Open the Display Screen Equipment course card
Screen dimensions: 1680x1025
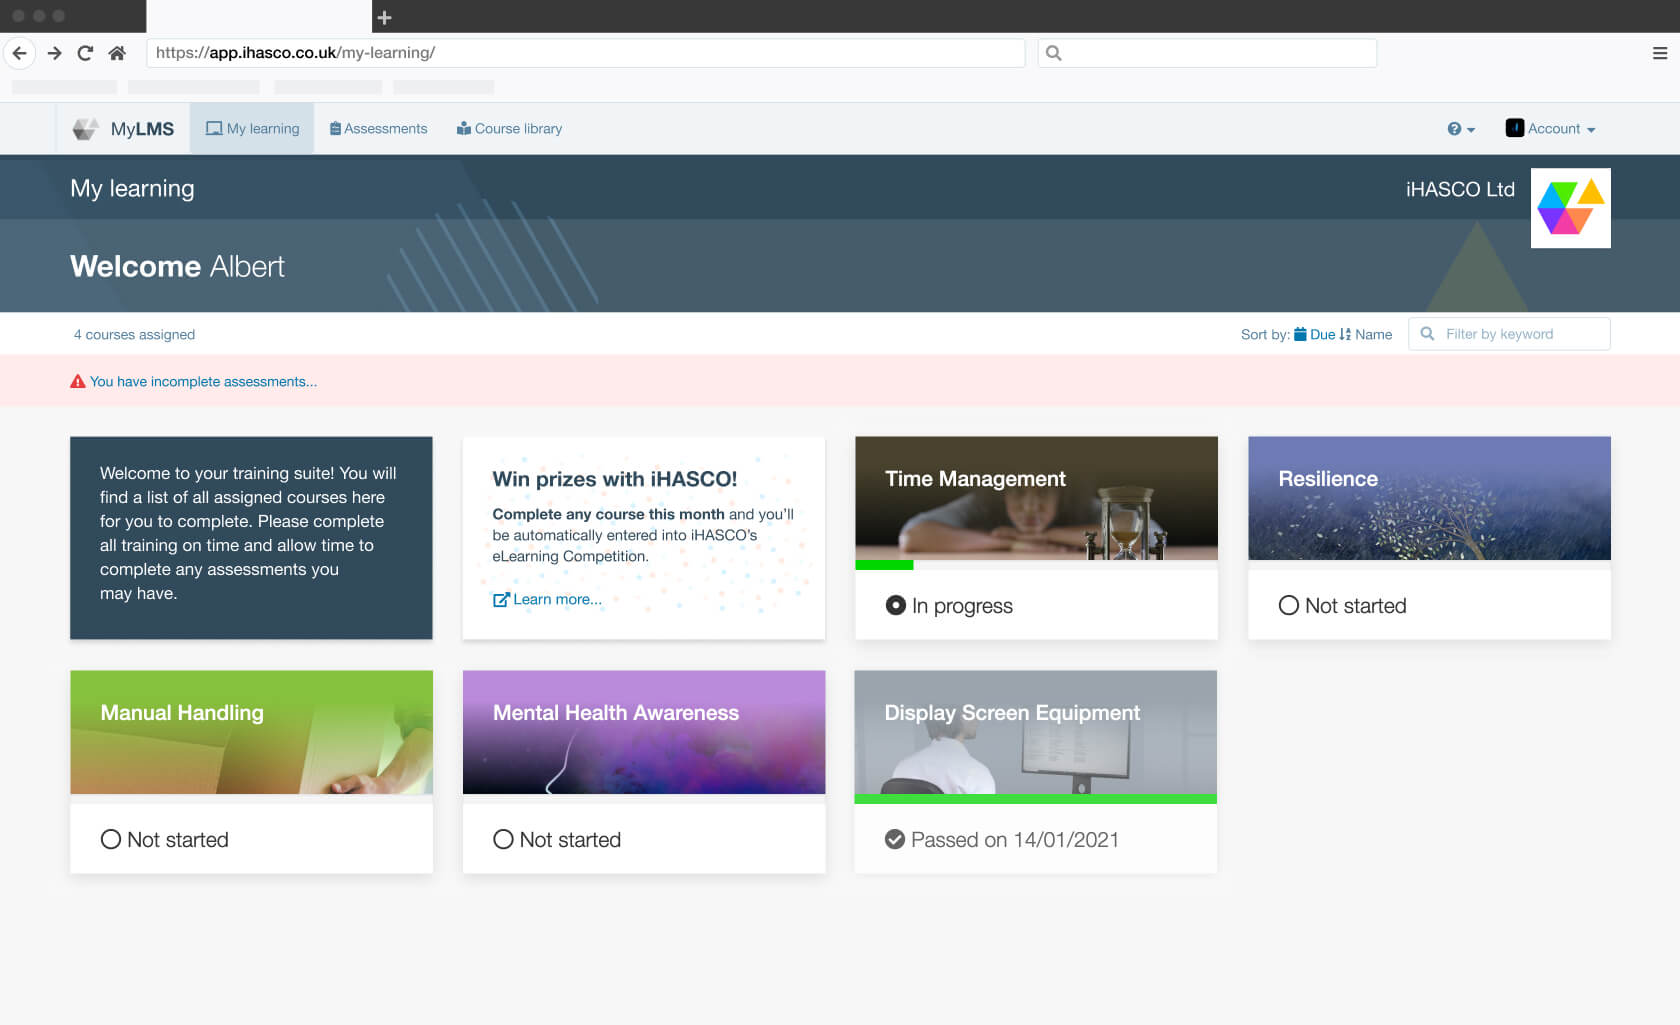1035,772
